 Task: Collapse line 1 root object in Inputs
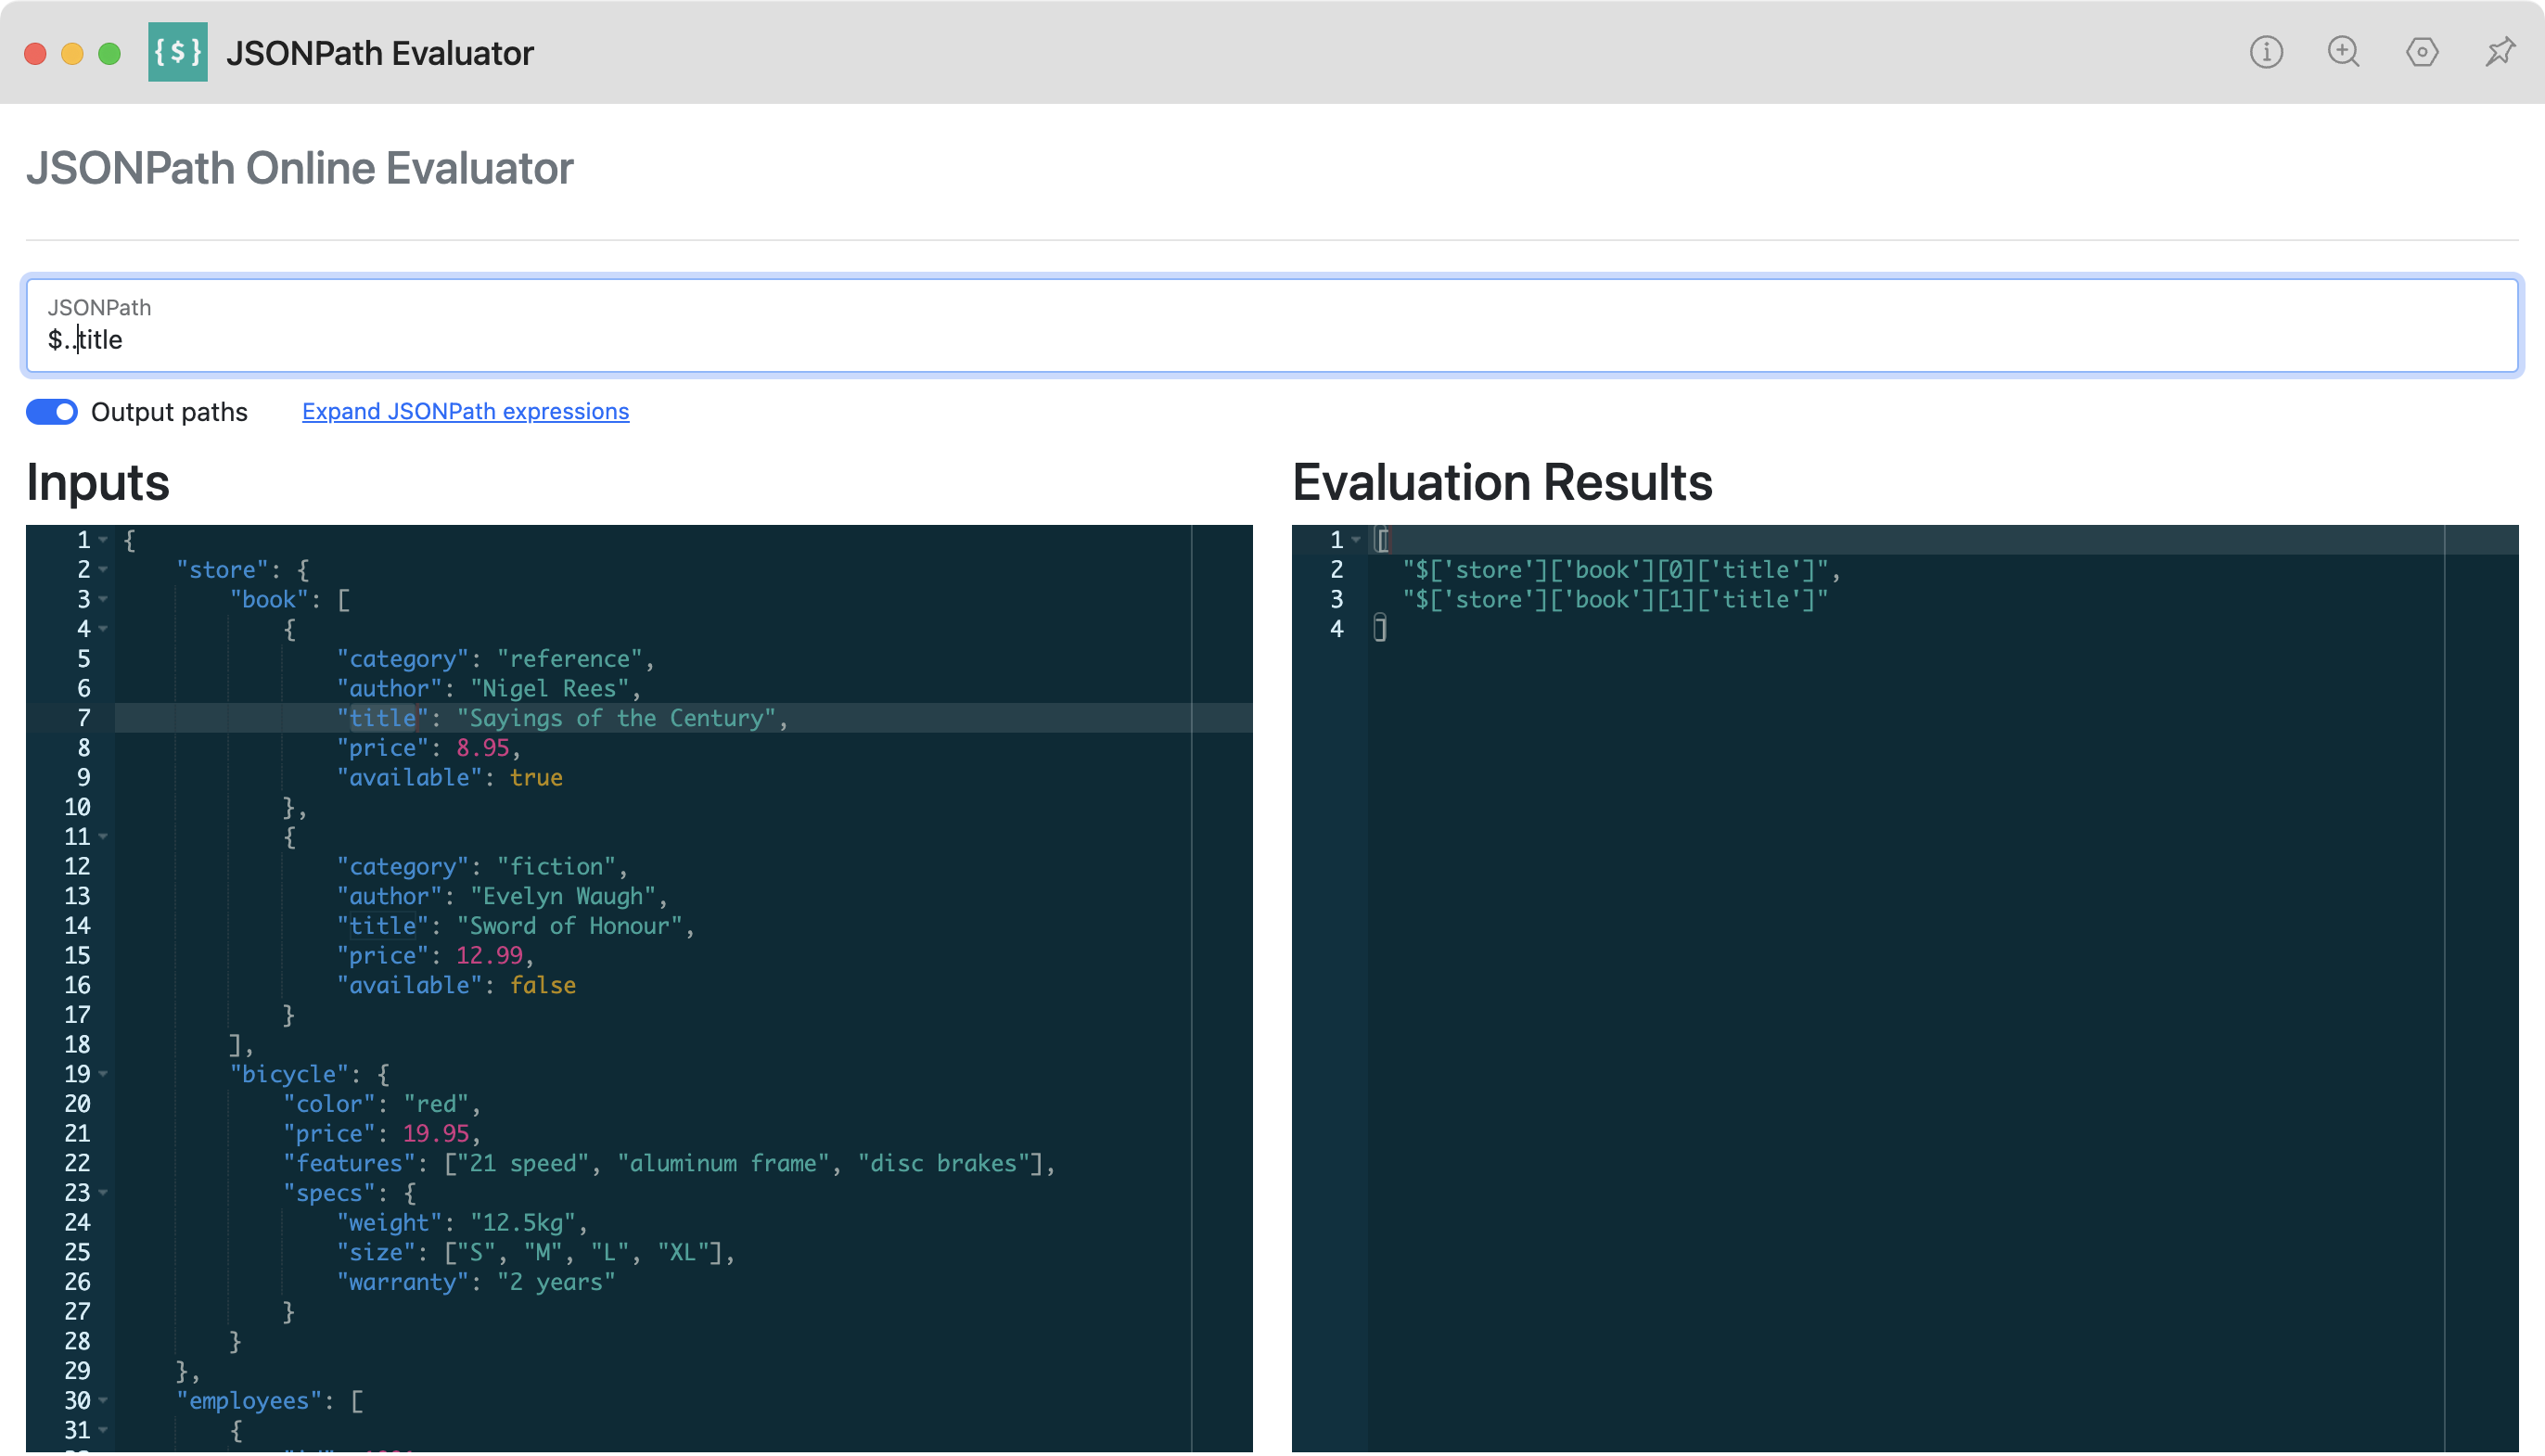point(103,540)
